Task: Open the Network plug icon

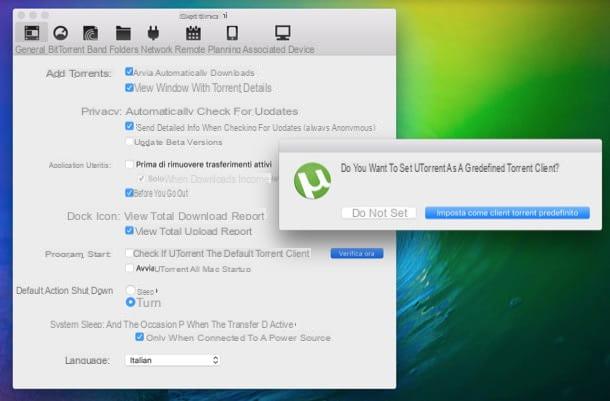Action: click(153, 33)
